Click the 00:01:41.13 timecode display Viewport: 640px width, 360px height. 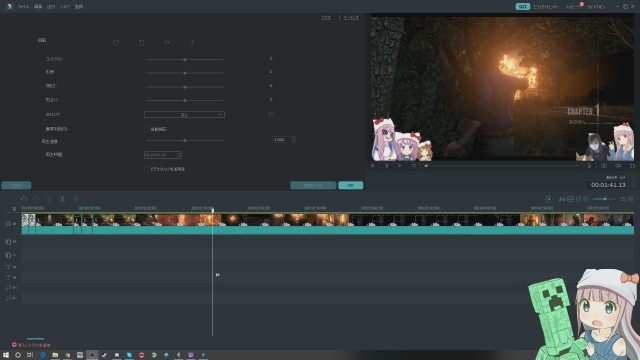point(608,185)
